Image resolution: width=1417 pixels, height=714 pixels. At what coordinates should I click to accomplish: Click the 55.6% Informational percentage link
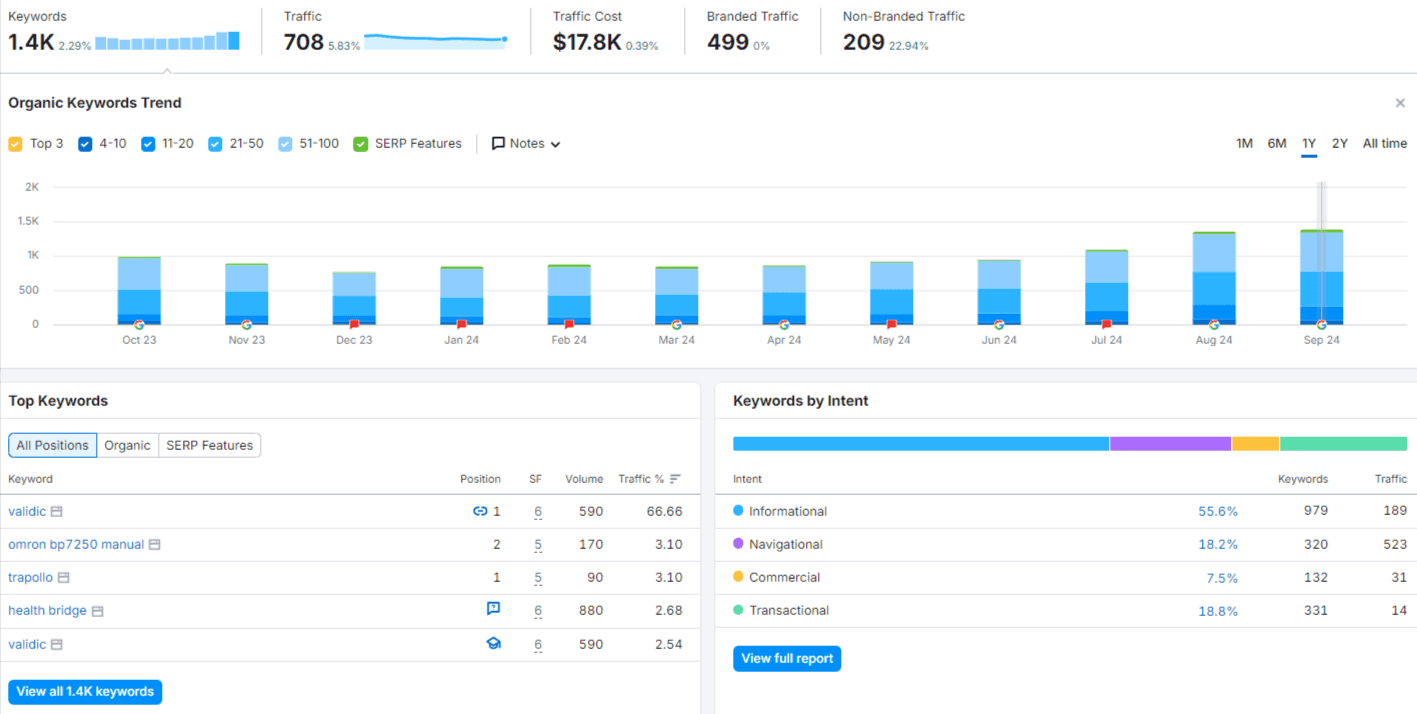click(1218, 511)
